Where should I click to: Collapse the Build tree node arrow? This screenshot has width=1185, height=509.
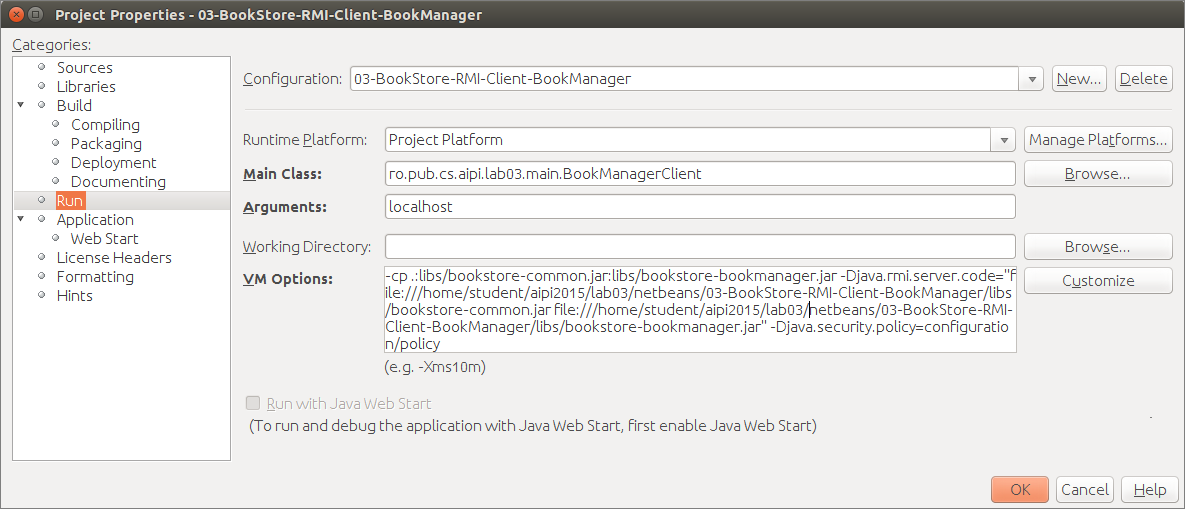pos(21,105)
